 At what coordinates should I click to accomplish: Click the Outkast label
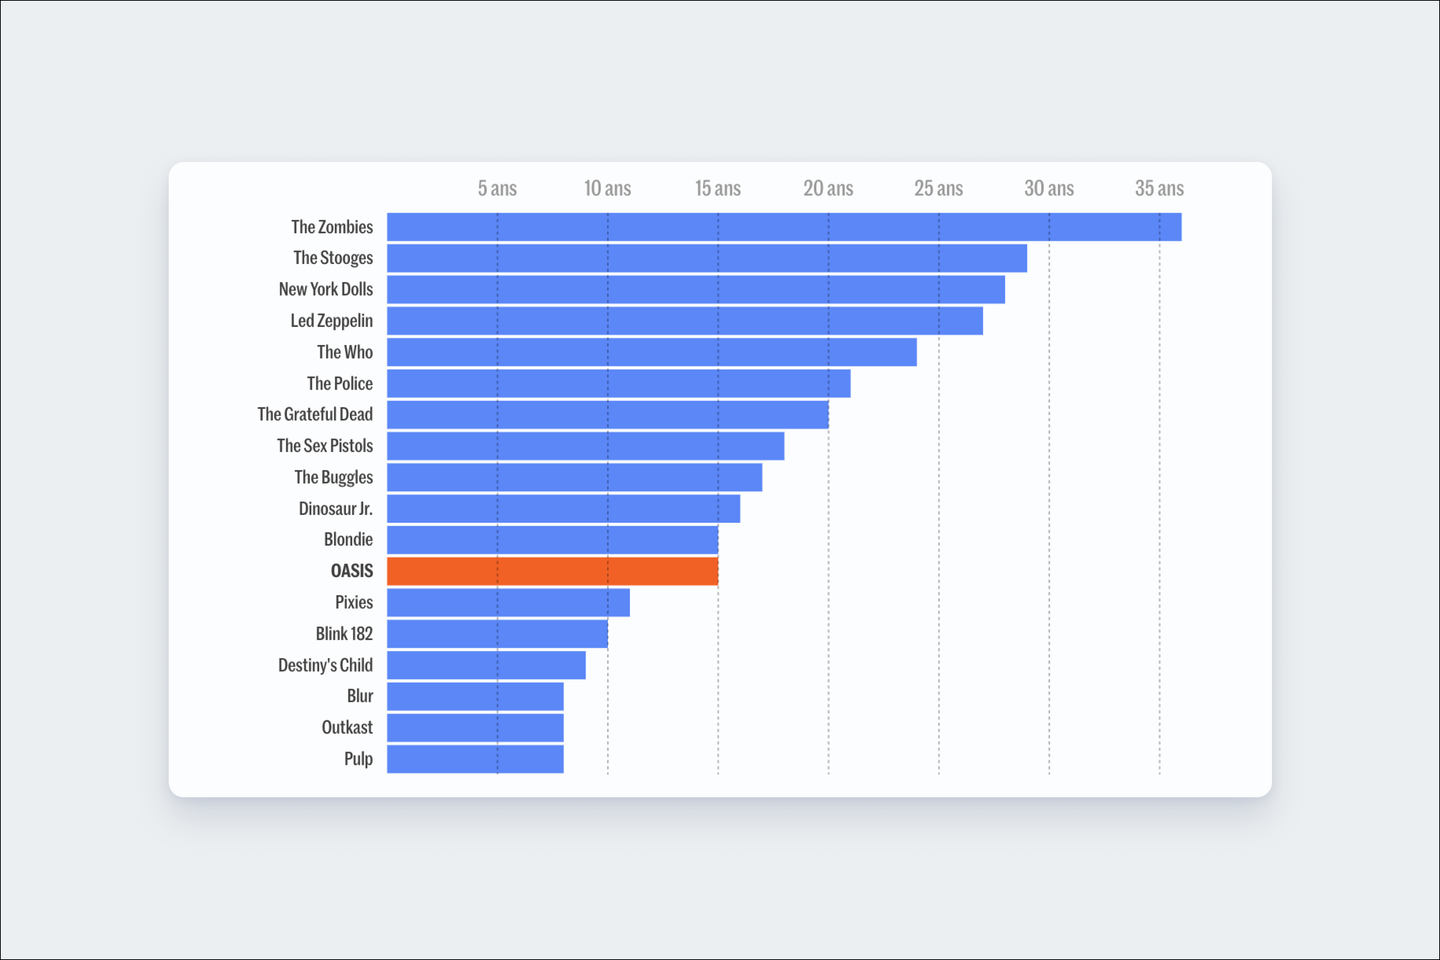[347, 727]
